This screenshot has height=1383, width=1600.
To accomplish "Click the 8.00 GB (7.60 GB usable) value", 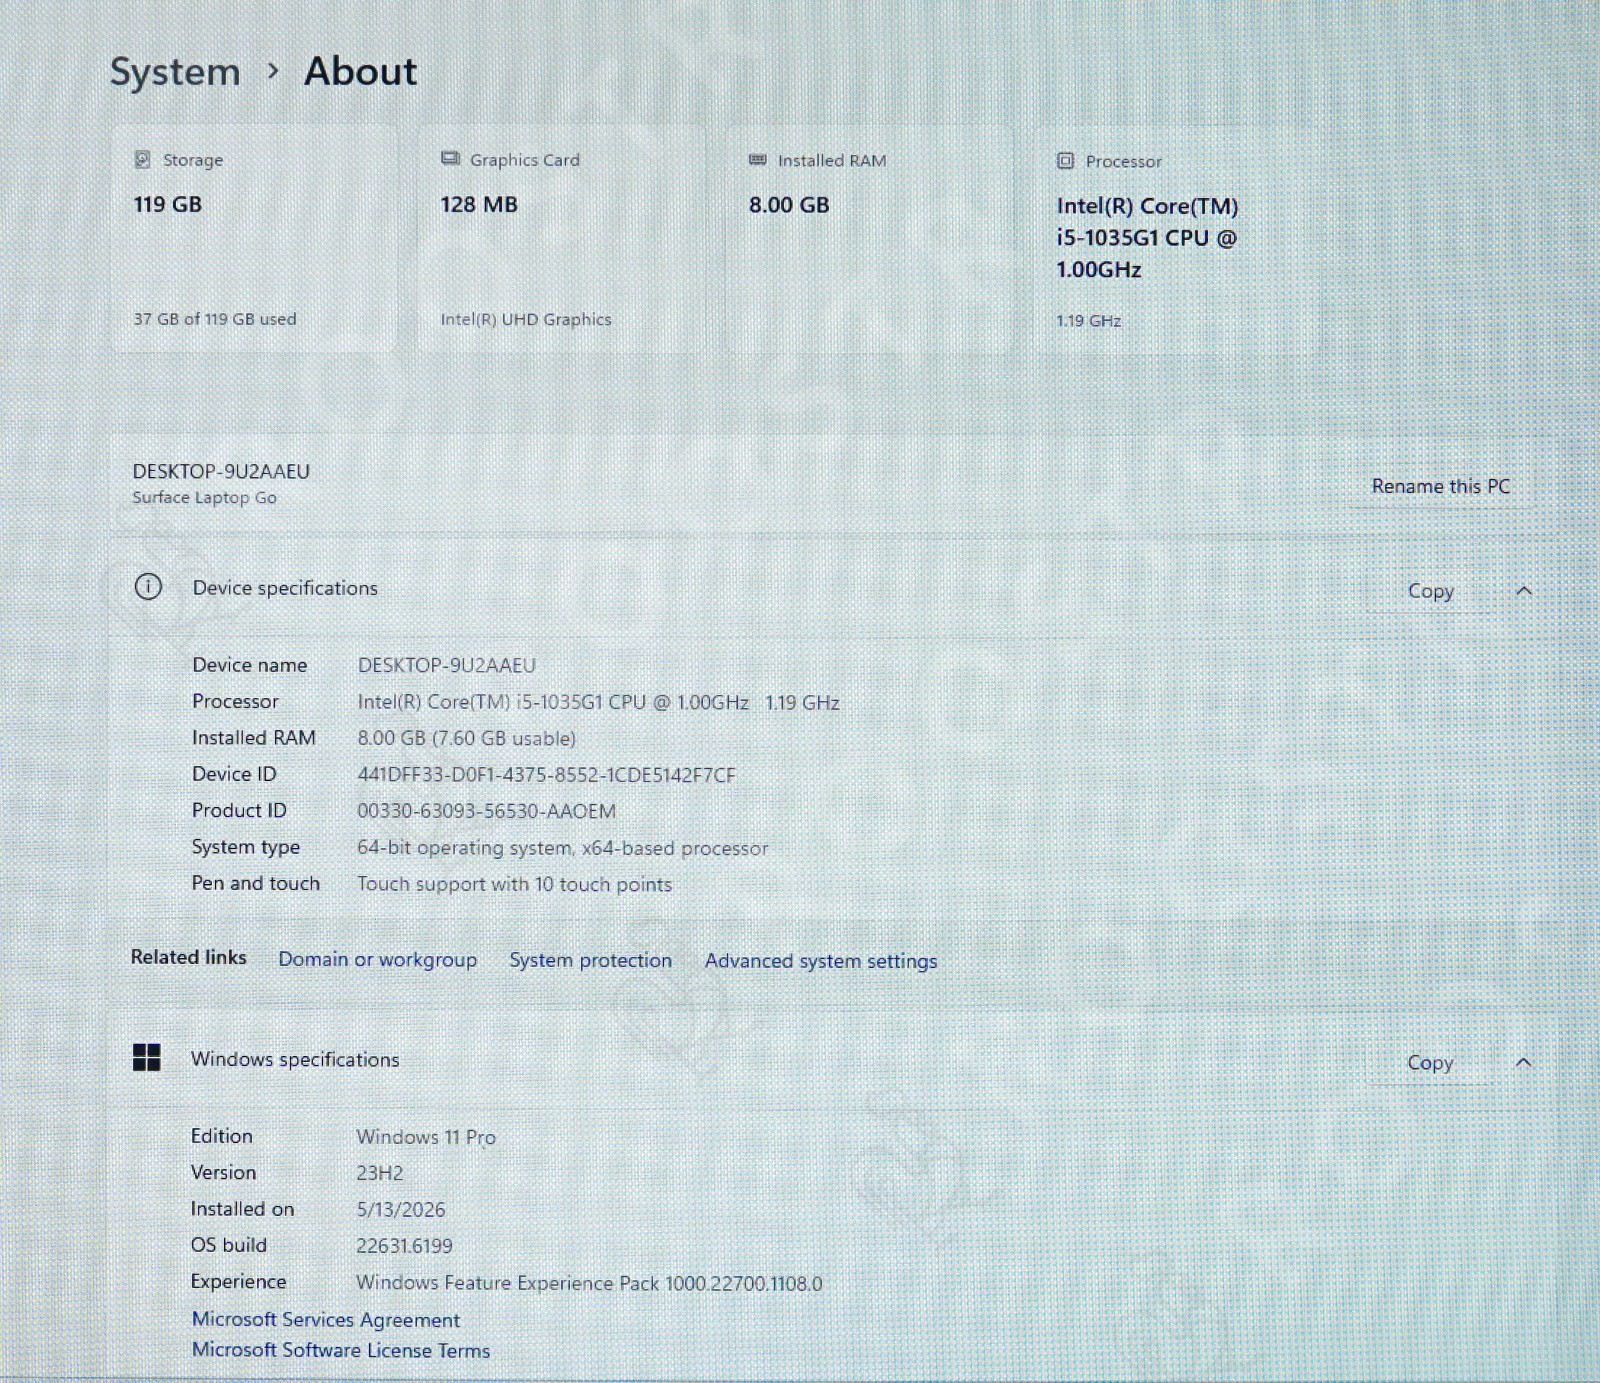I will point(466,738).
